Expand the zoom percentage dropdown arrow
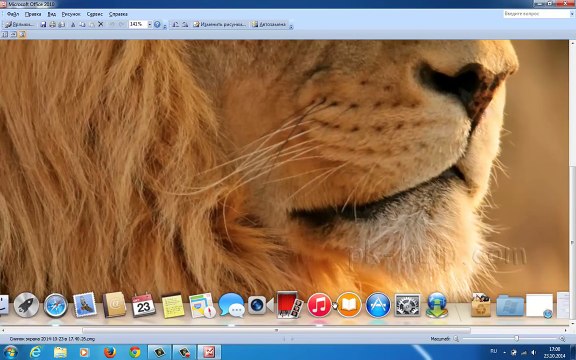 (150, 24)
